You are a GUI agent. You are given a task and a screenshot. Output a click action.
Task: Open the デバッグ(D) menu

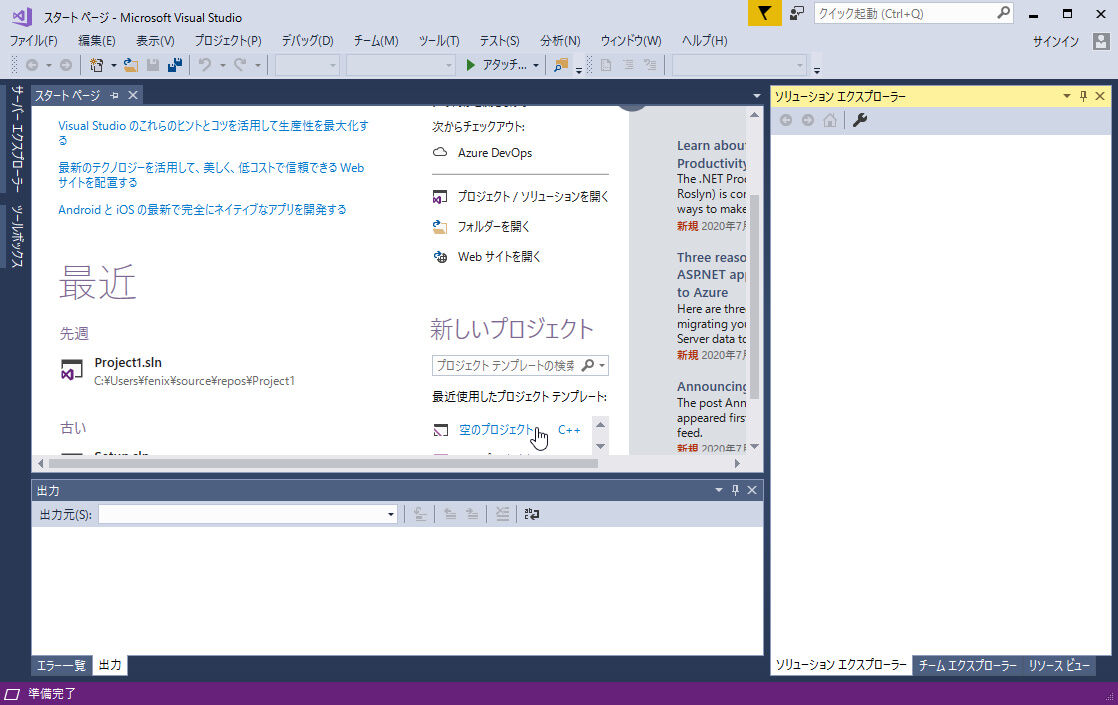click(307, 41)
